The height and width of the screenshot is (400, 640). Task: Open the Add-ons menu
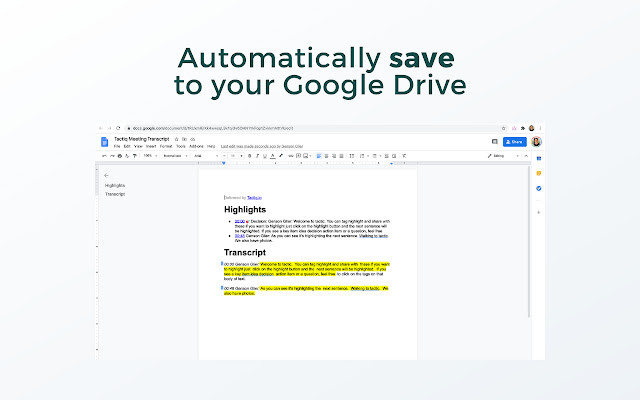196,146
